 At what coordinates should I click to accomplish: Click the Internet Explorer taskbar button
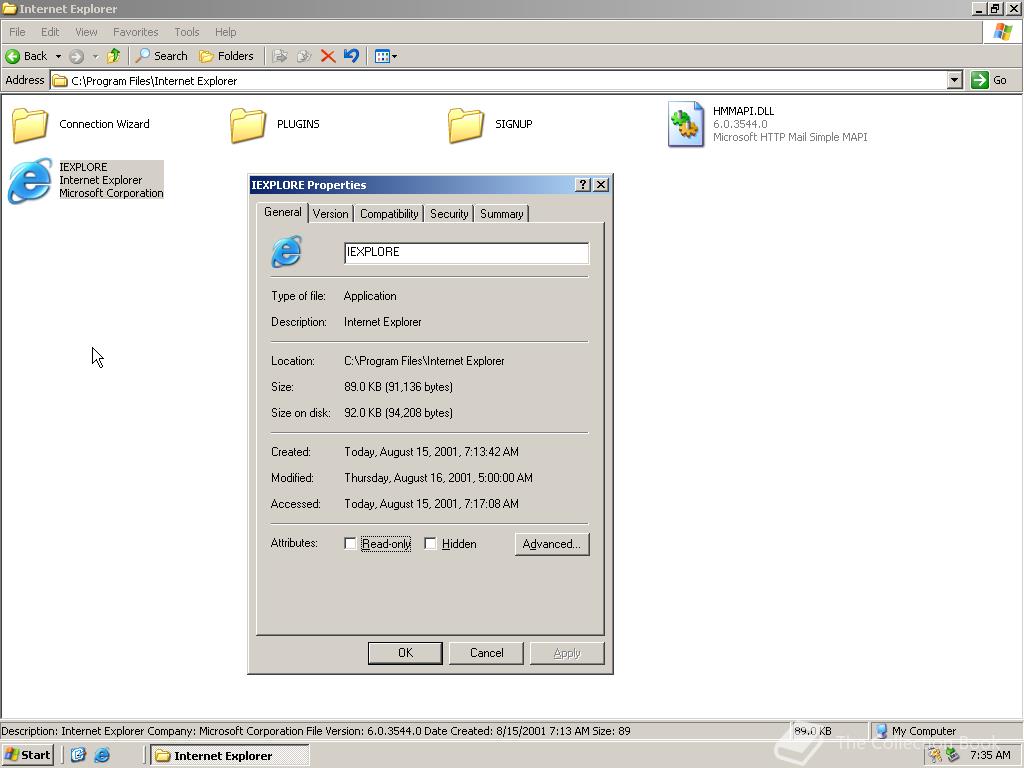point(230,756)
